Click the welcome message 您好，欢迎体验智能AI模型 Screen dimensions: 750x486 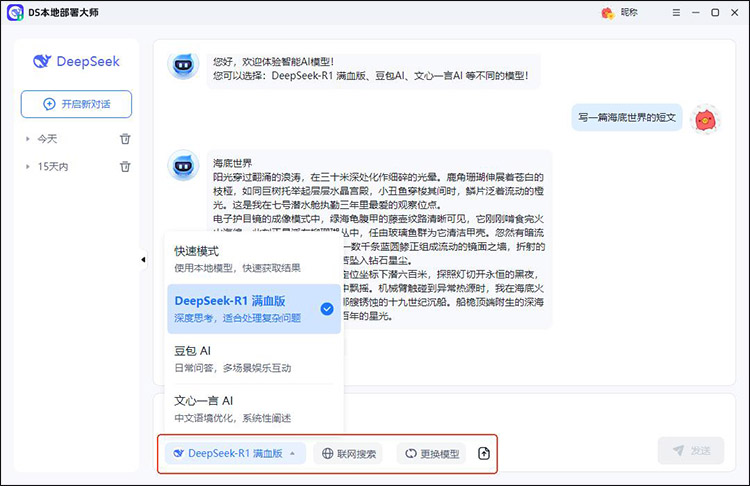[273, 61]
